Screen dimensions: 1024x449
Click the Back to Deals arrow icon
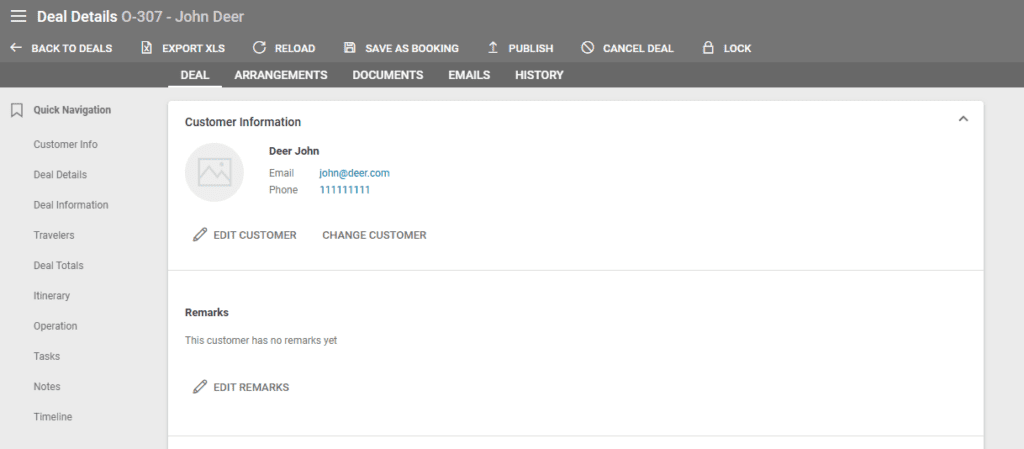(16, 48)
